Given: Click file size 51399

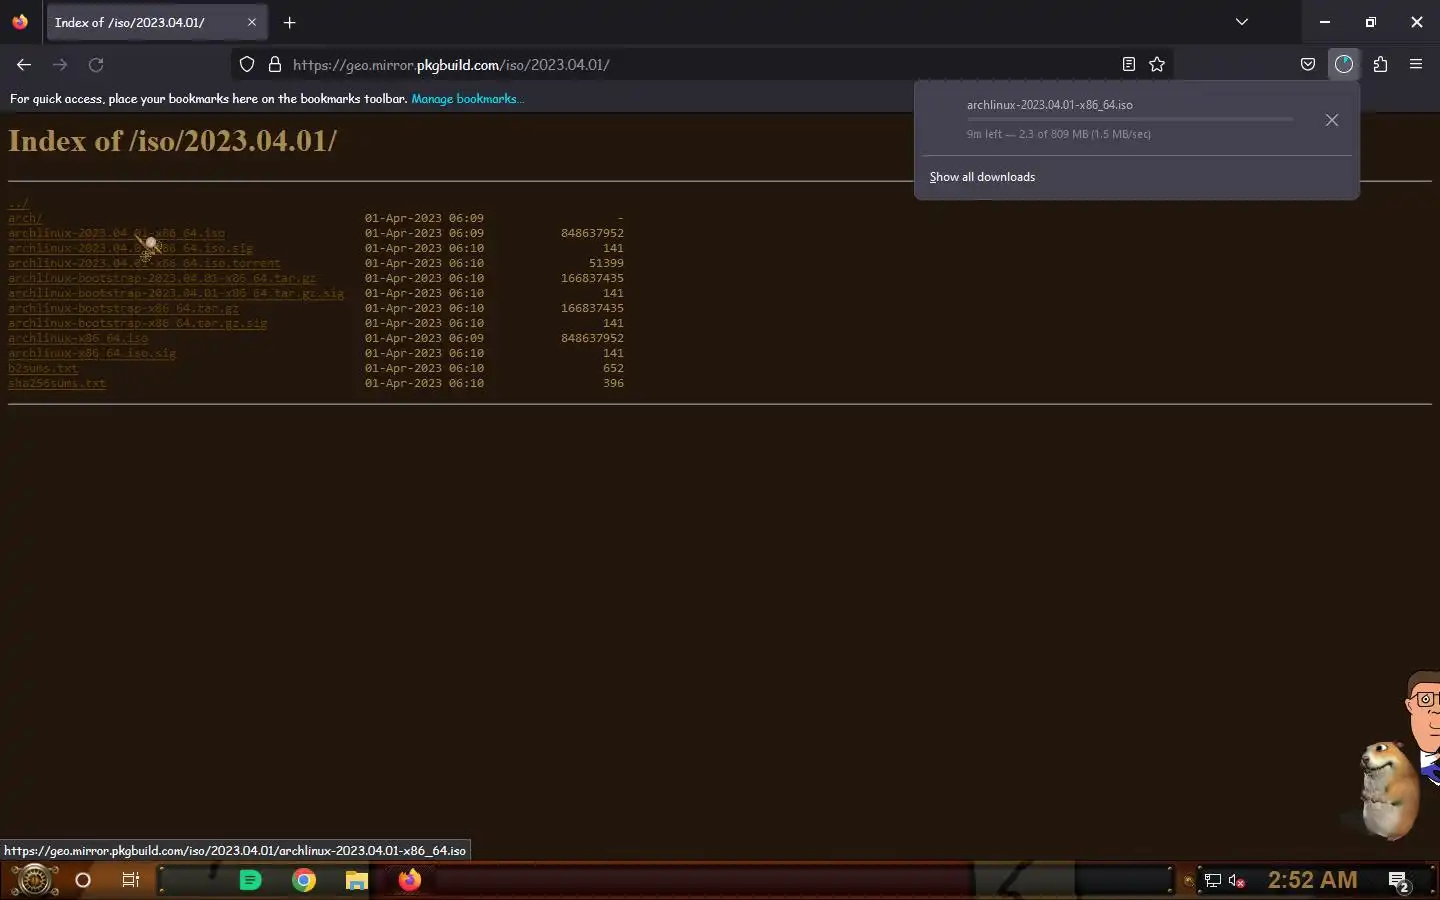Looking at the screenshot, I should pyautogui.click(x=606, y=263).
